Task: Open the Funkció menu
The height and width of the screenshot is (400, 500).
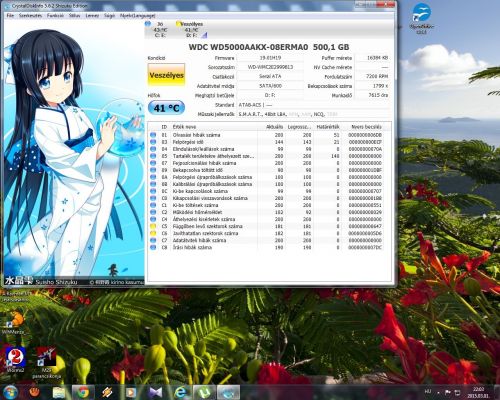Action: [x=55, y=16]
